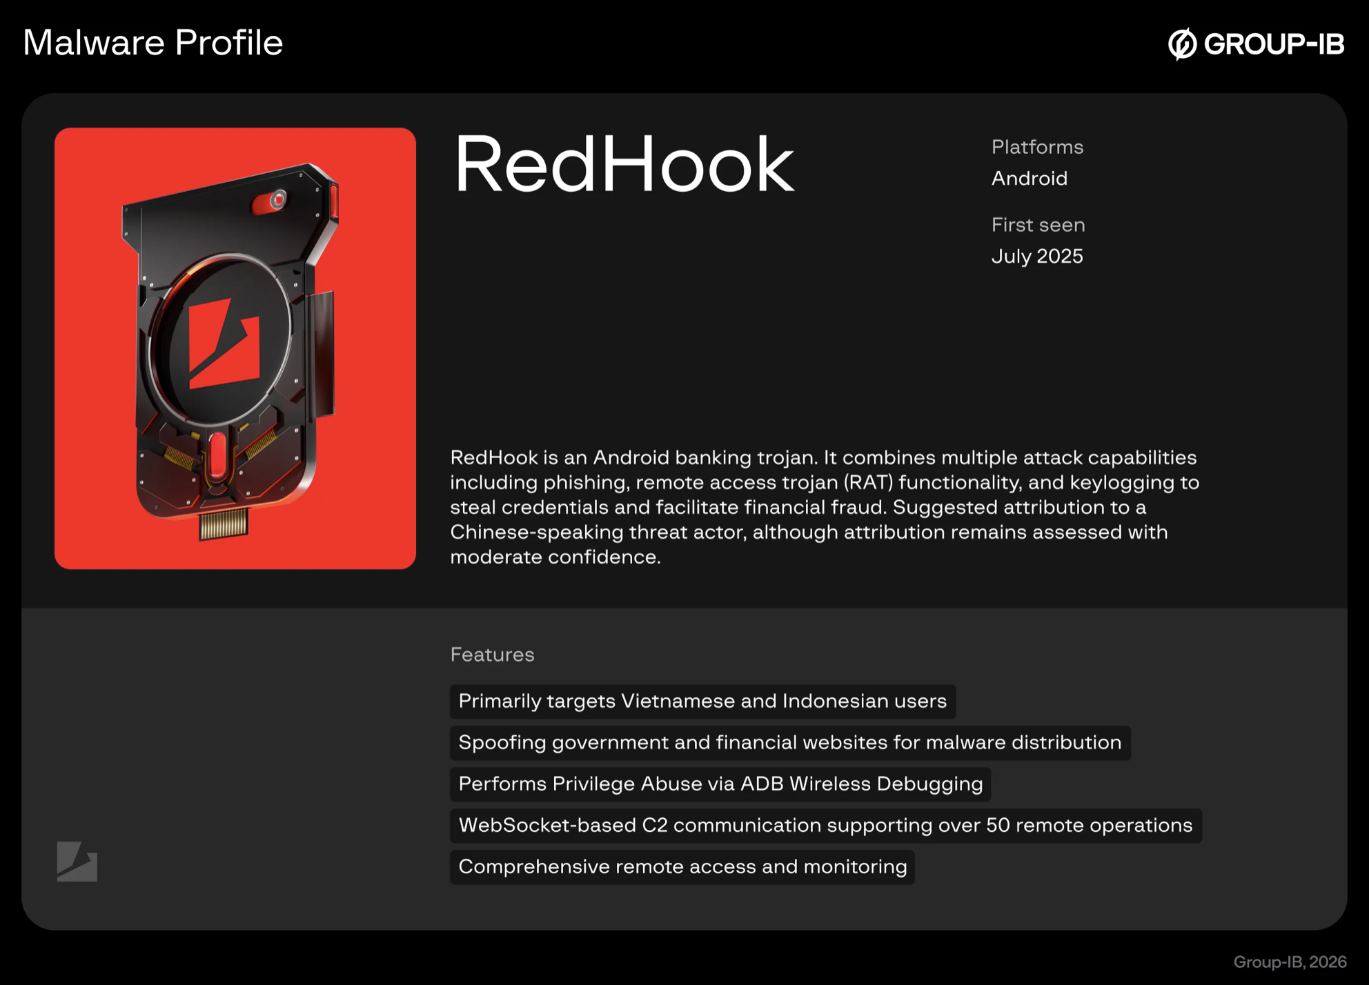Click the 'RedHook' title
The image size is (1369, 985).
click(x=624, y=164)
